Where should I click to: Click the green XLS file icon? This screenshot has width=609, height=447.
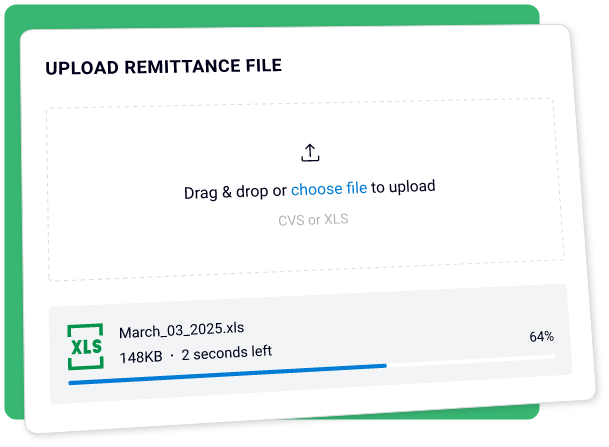coord(86,346)
